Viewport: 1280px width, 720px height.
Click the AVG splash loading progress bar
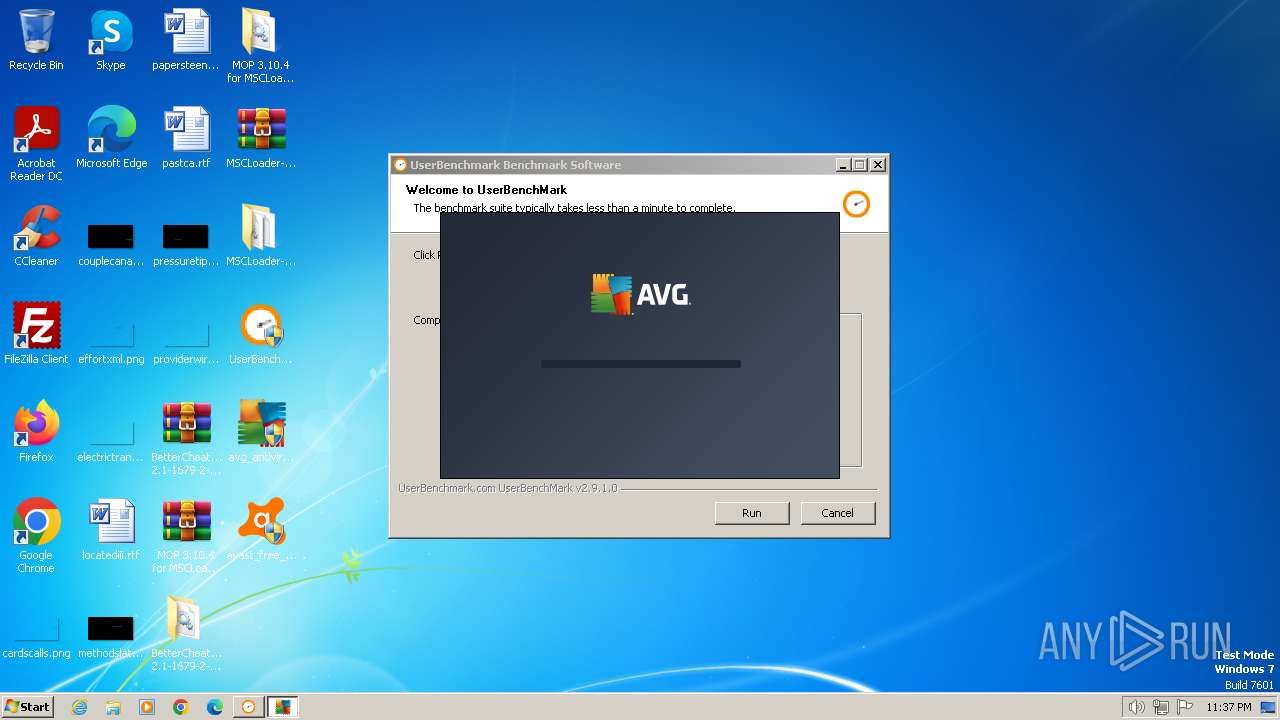641,364
